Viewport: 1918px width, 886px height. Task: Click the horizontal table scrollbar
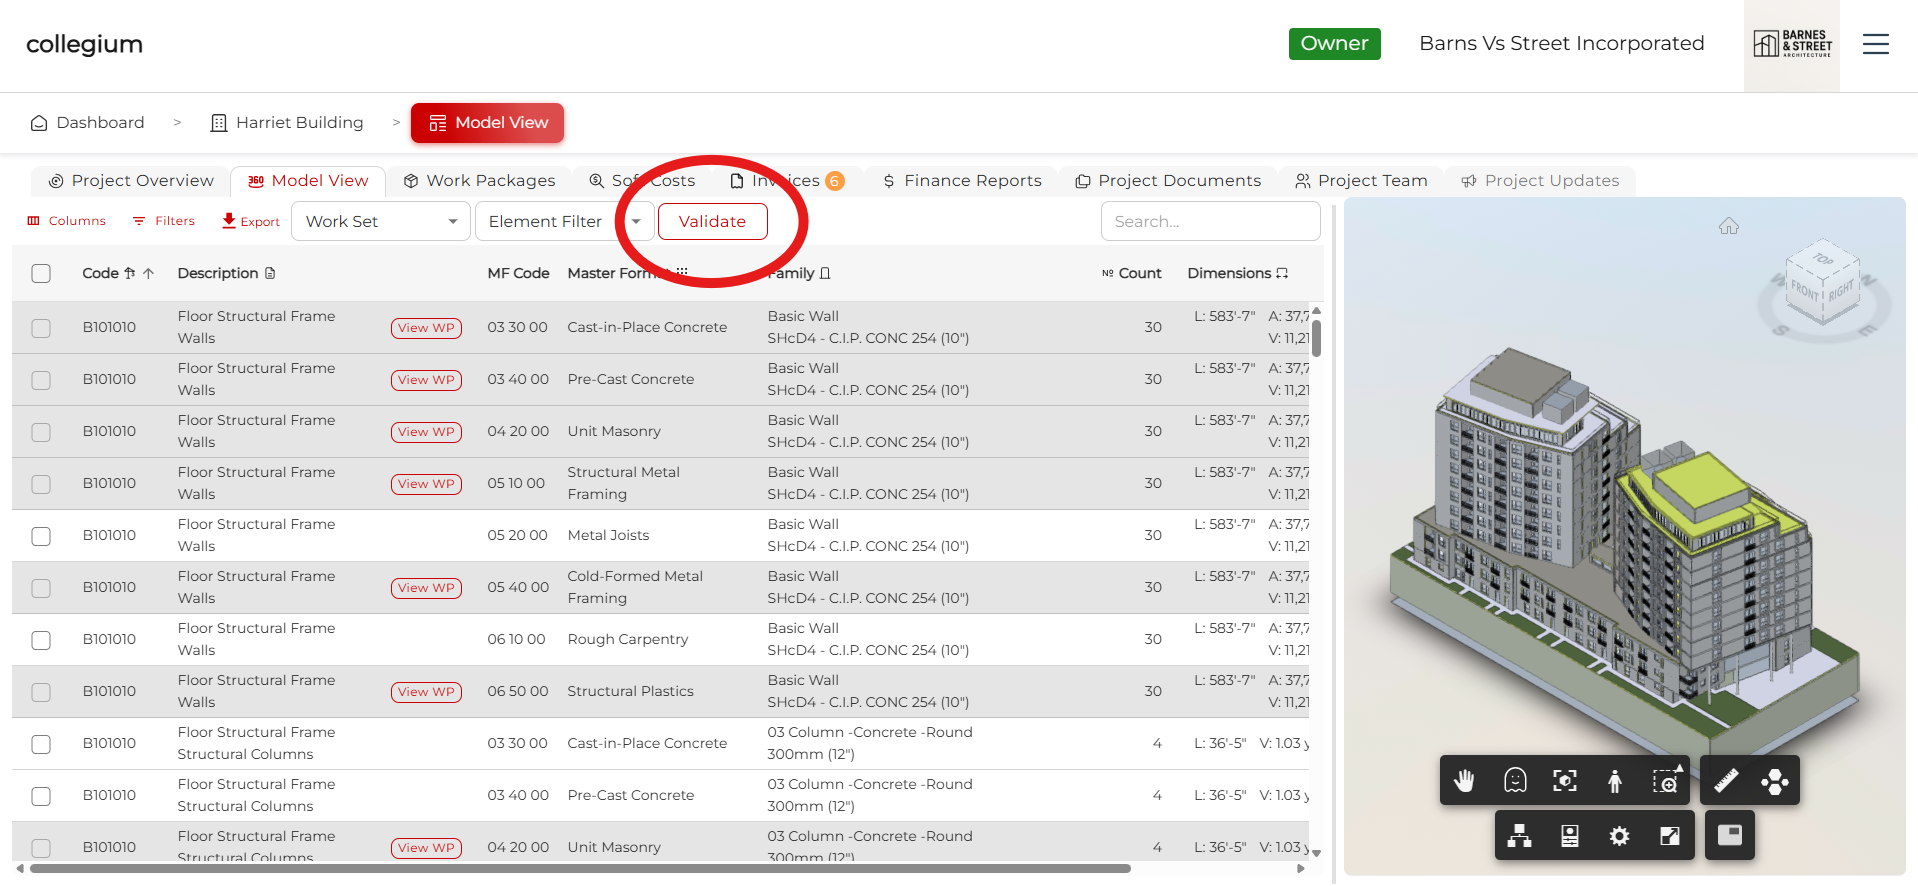click(580, 869)
